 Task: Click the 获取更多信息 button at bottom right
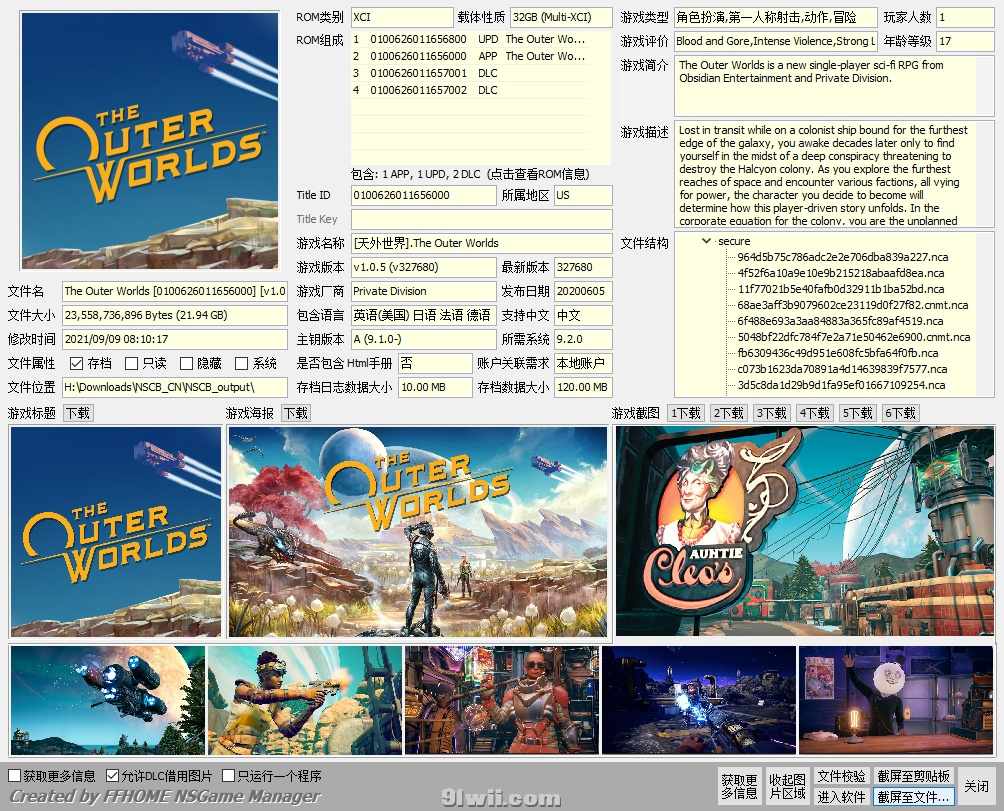(740, 787)
